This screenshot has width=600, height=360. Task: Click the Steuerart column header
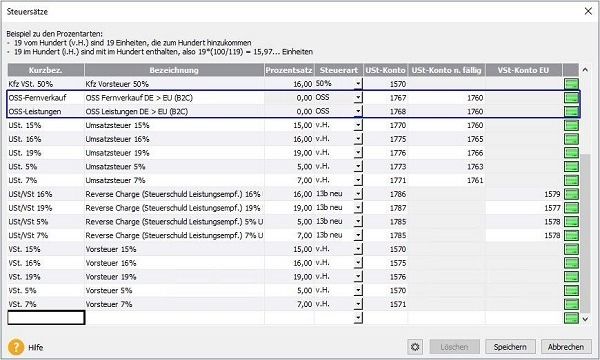tap(339, 70)
